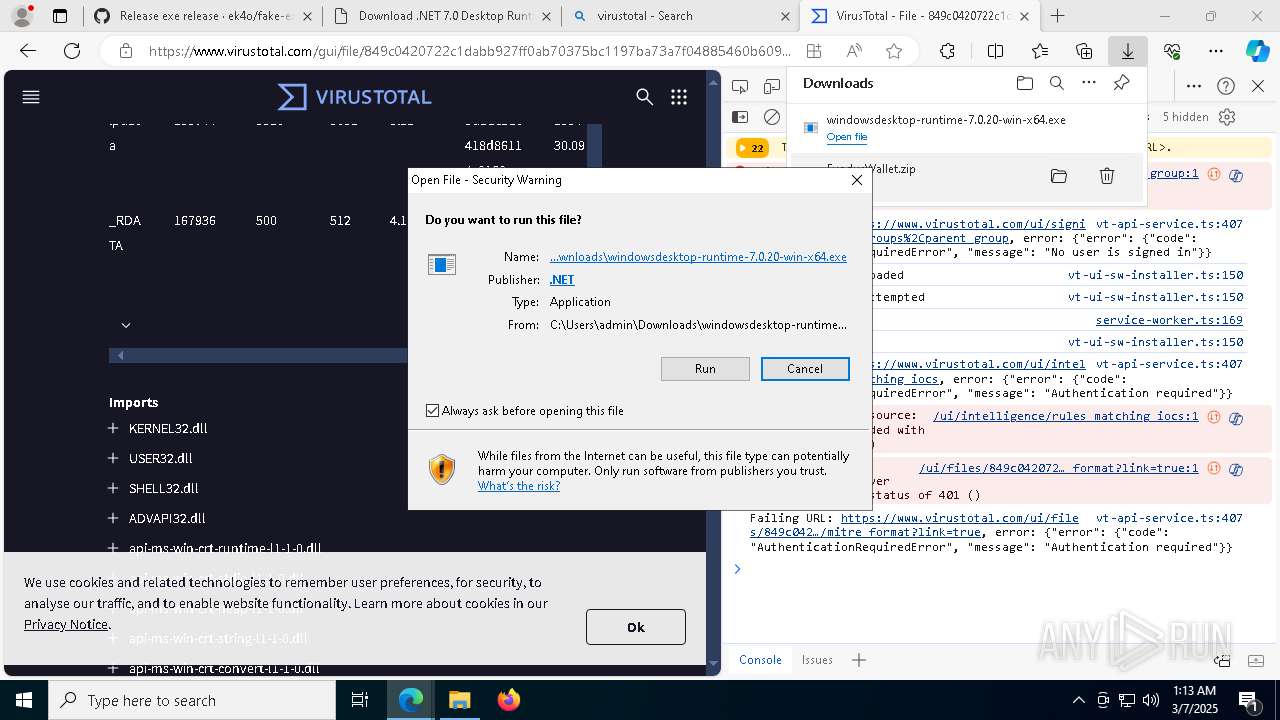
Task: Click browser address bar URL
Action: click(x=470, y=52)
